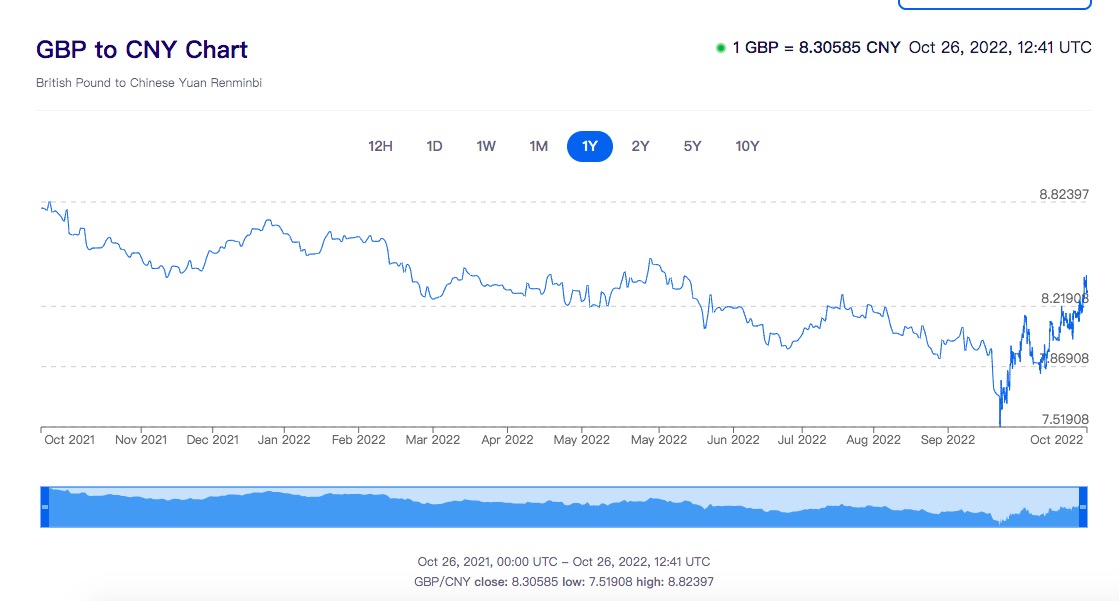Select the 5Y time range
1119x601 pixels.
coord(692,146)
